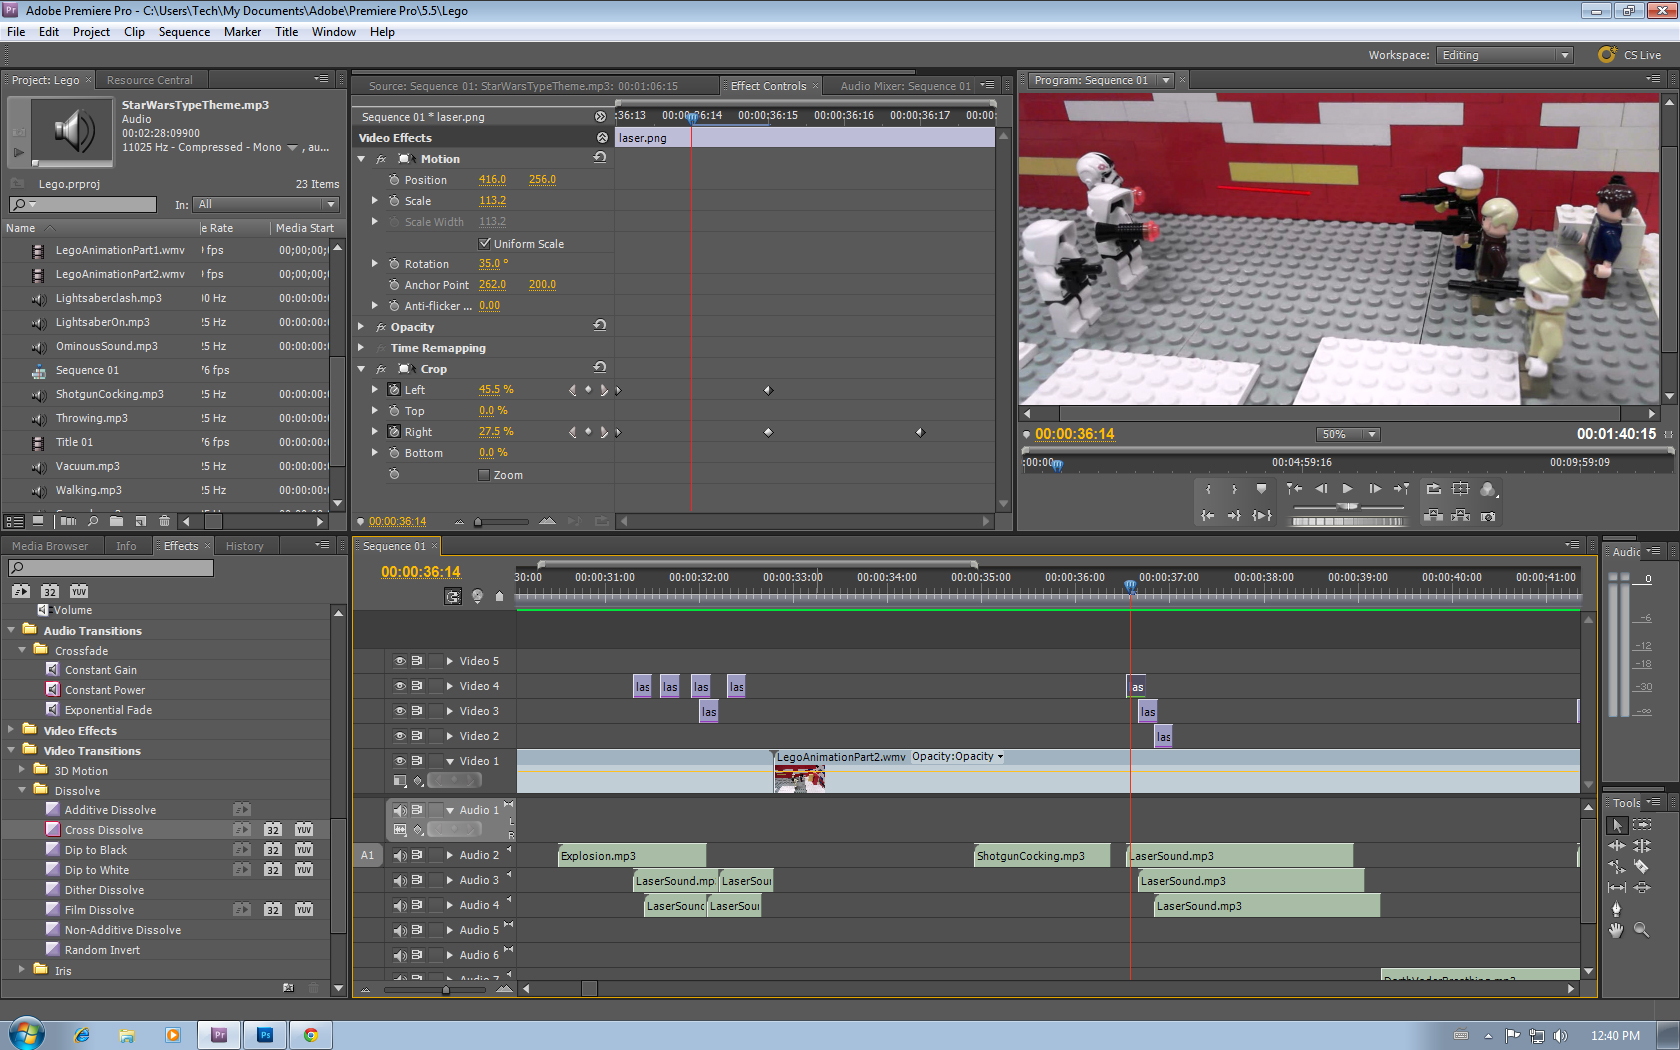This screenshot has width=1680, height=1050.
Task: Open the Workspace dropdown
Action: (1505, 55)
